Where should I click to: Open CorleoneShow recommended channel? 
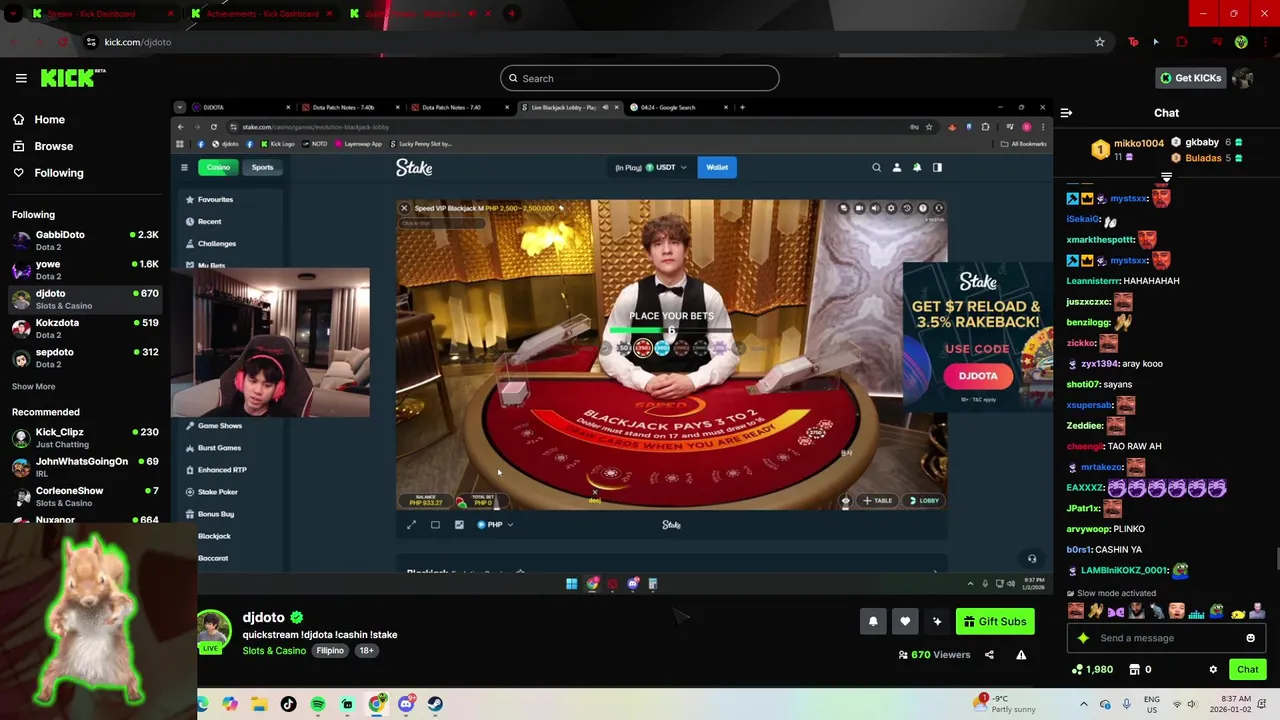coord(85,496)
